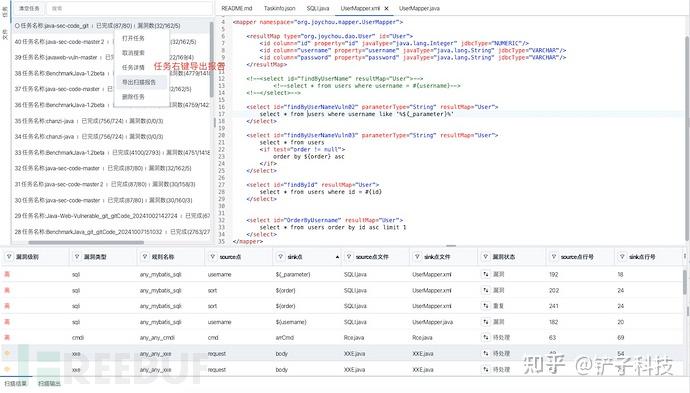
Task: Switch to README.md tab
Action: [x=237, y=8]
